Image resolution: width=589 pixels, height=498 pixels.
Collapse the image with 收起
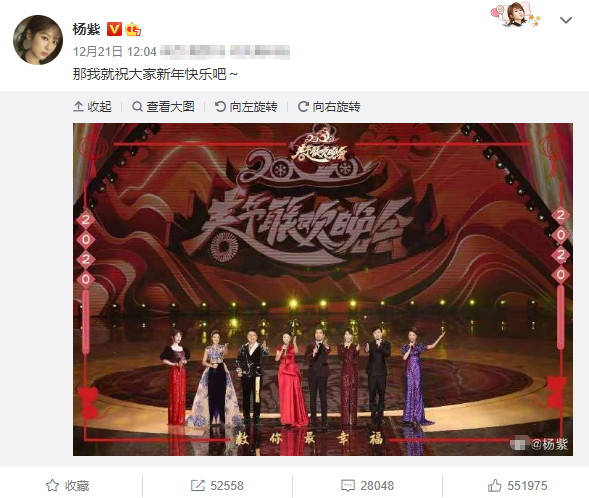point(92,107)
